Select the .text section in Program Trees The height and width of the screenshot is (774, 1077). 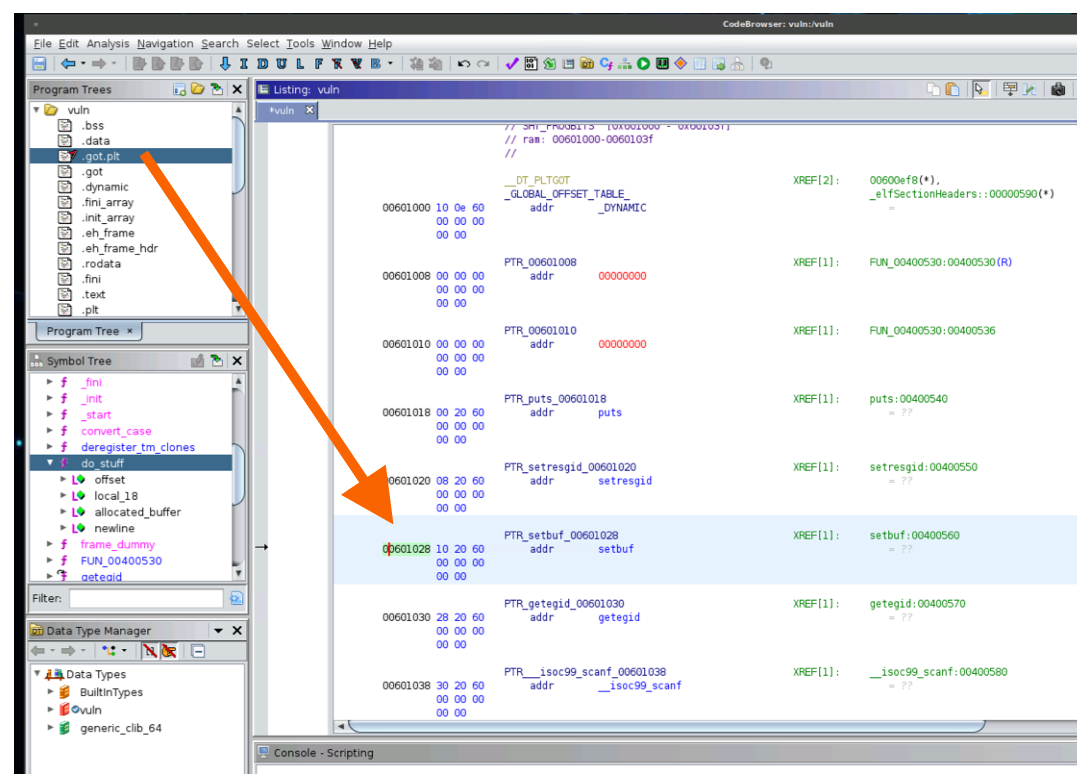pos(94,295)
